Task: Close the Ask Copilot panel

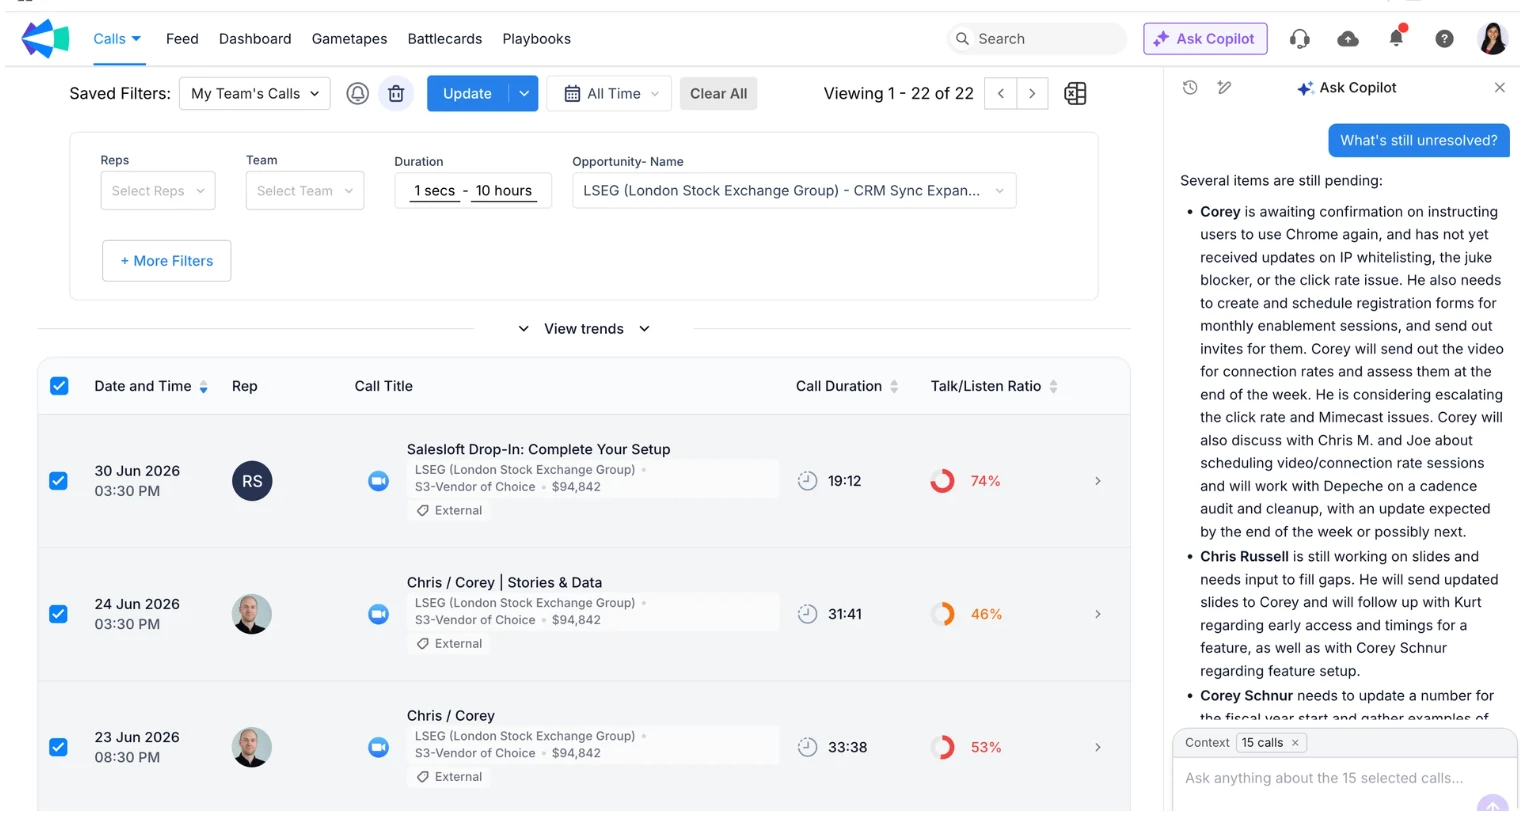Action: coord(1500,88)
